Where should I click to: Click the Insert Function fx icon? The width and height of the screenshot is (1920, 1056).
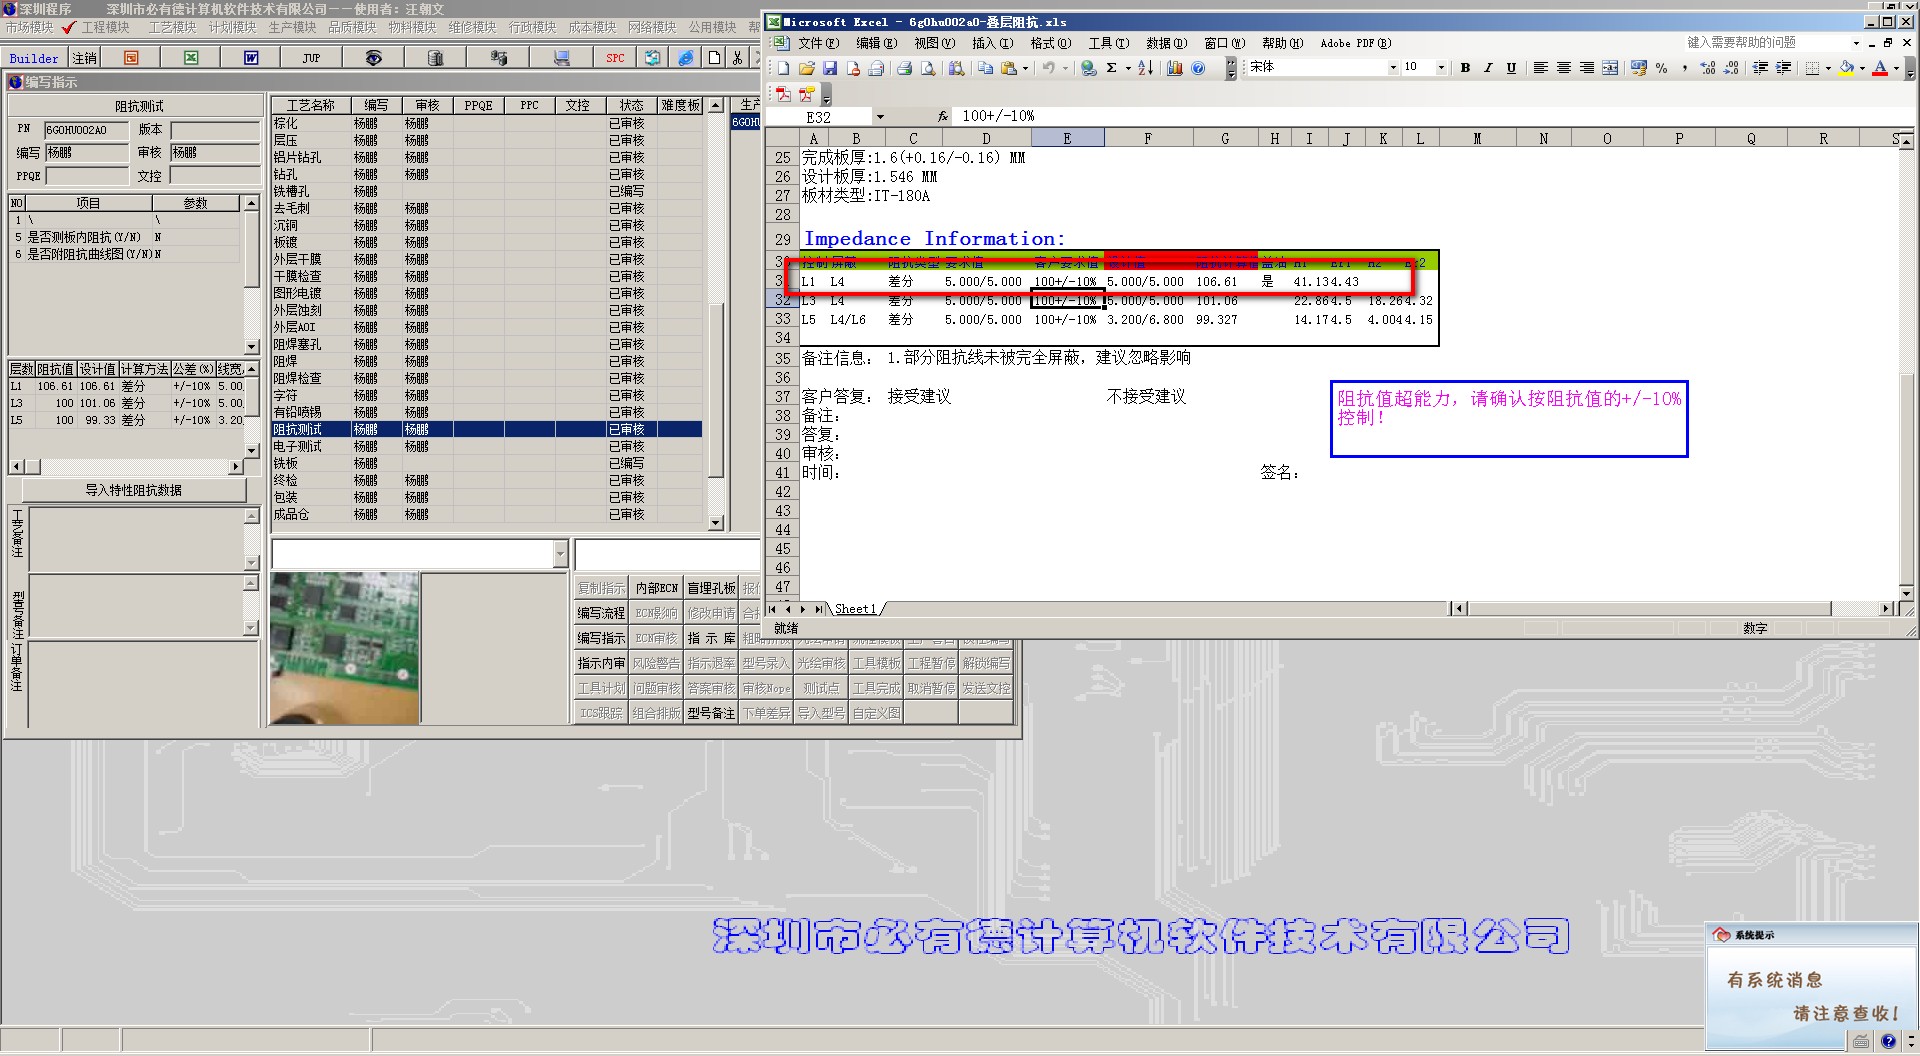coord(942,116)
